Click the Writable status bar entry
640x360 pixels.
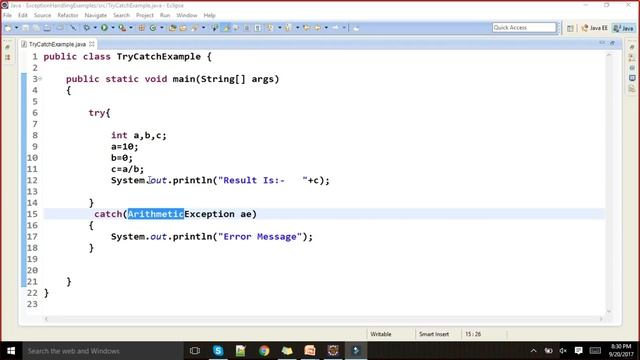point(381,334)
